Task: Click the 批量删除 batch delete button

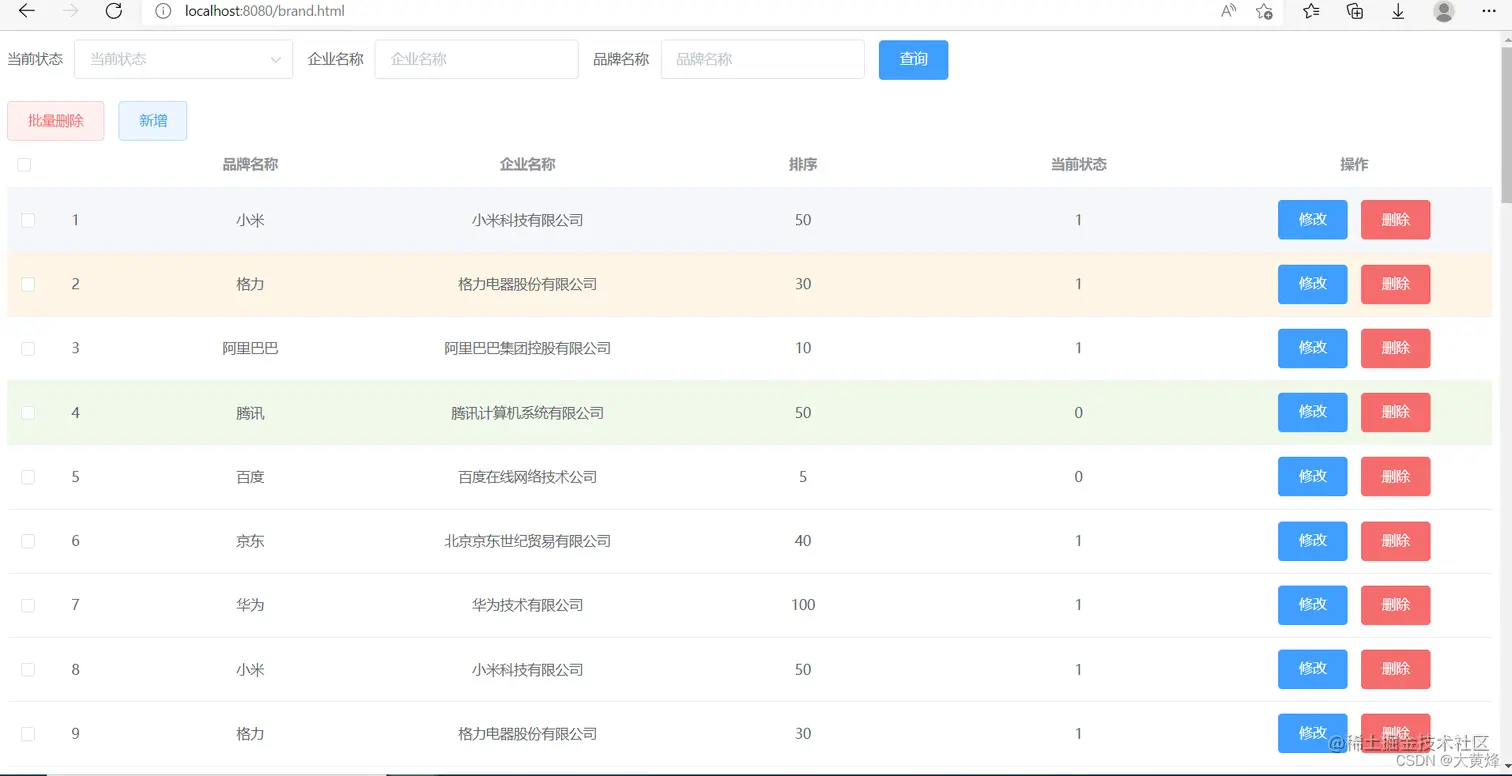Action: coord(55,120)
